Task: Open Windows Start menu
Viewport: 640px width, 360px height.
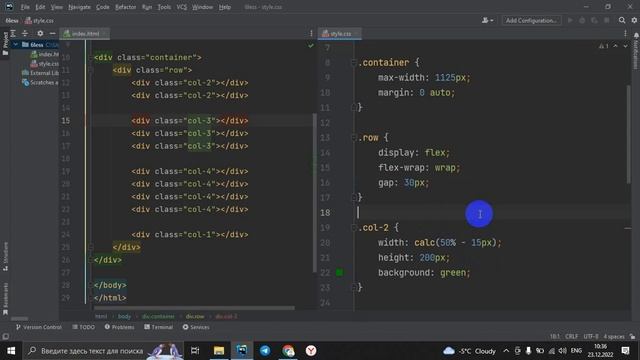Action: pyautogui.click(x=11, y=351)
